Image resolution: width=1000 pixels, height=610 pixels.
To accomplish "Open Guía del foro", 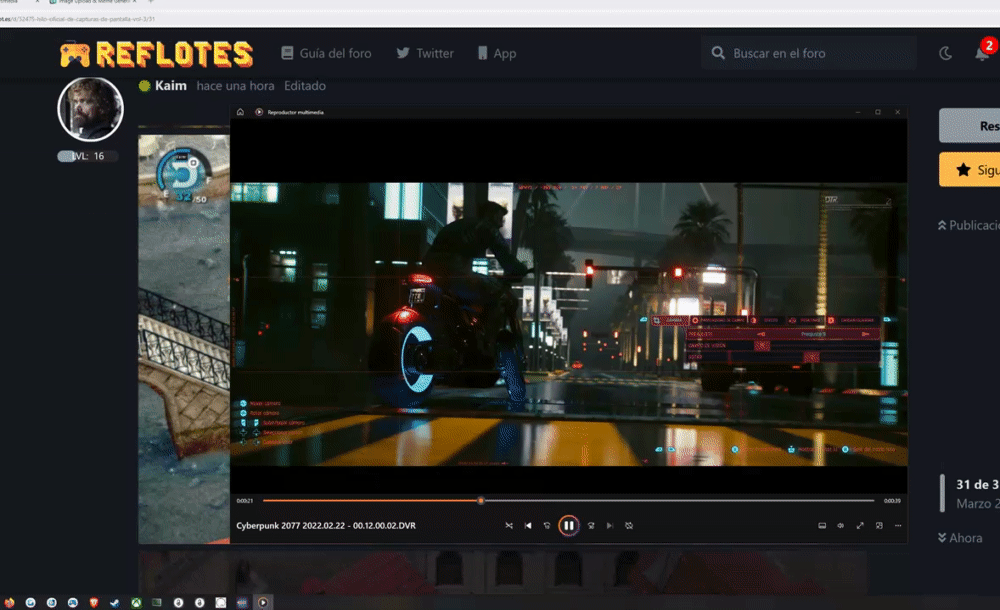I will point(326,54).
